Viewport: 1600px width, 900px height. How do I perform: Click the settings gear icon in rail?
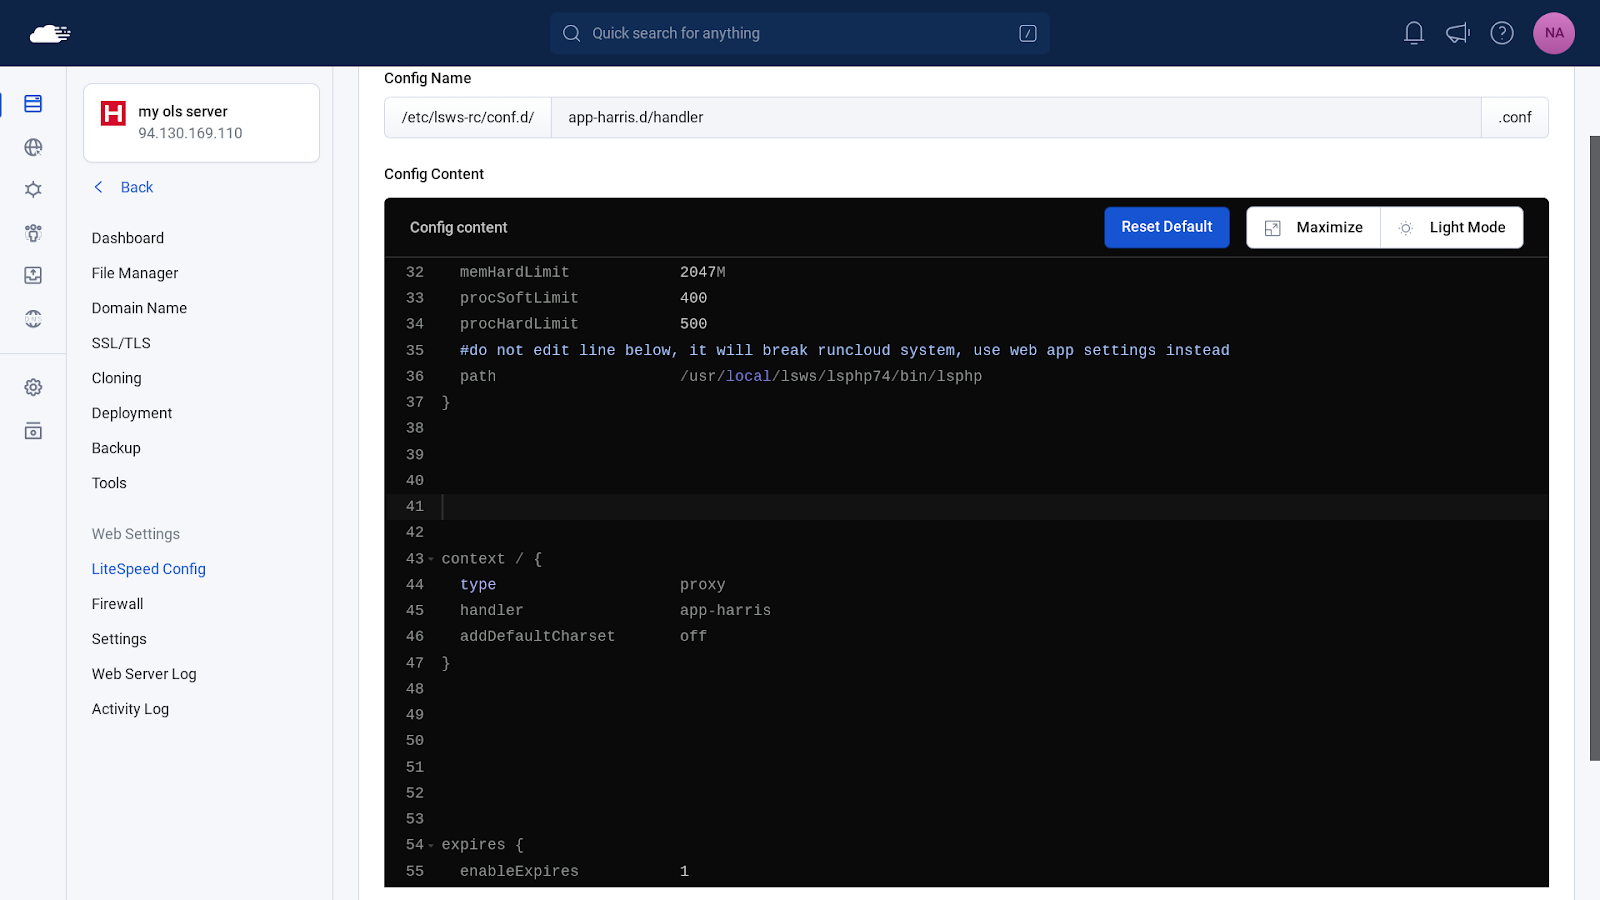click(x=33, y=387)
